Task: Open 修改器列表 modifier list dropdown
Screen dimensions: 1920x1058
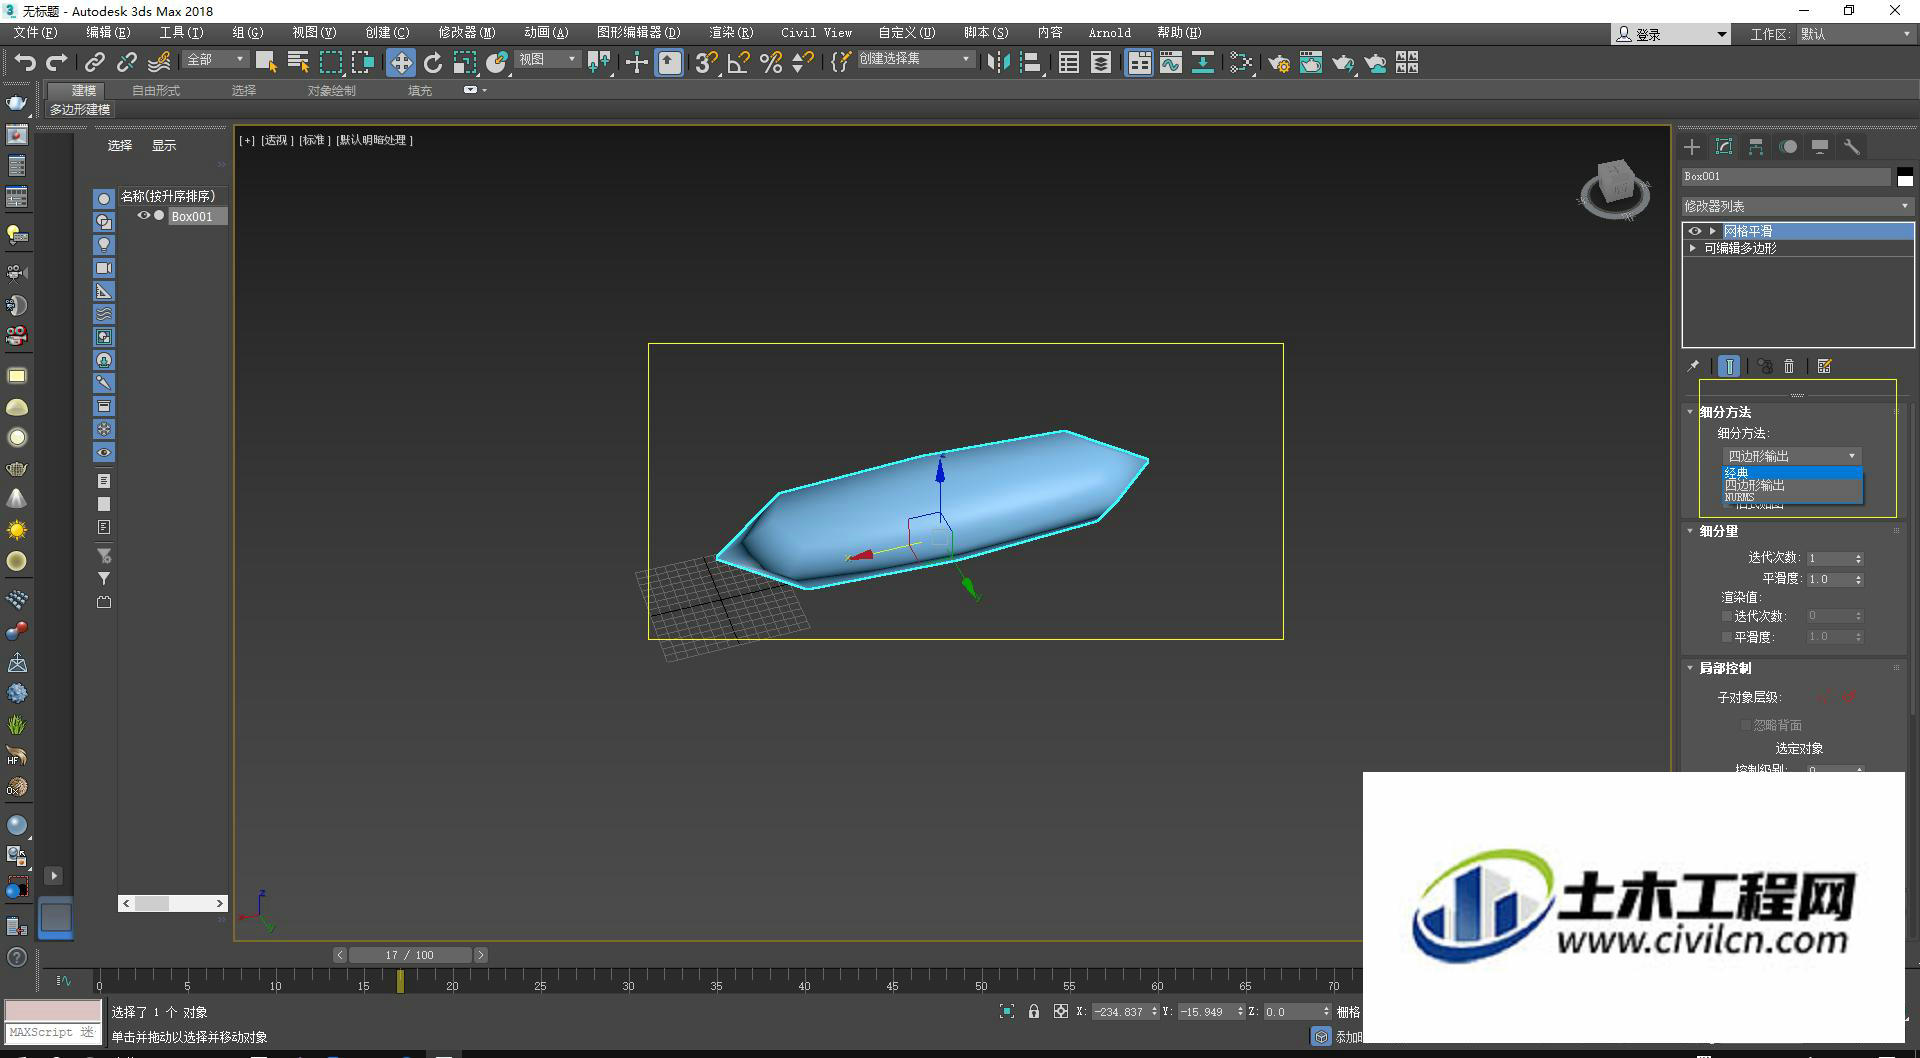Action: coord(1797,206)
